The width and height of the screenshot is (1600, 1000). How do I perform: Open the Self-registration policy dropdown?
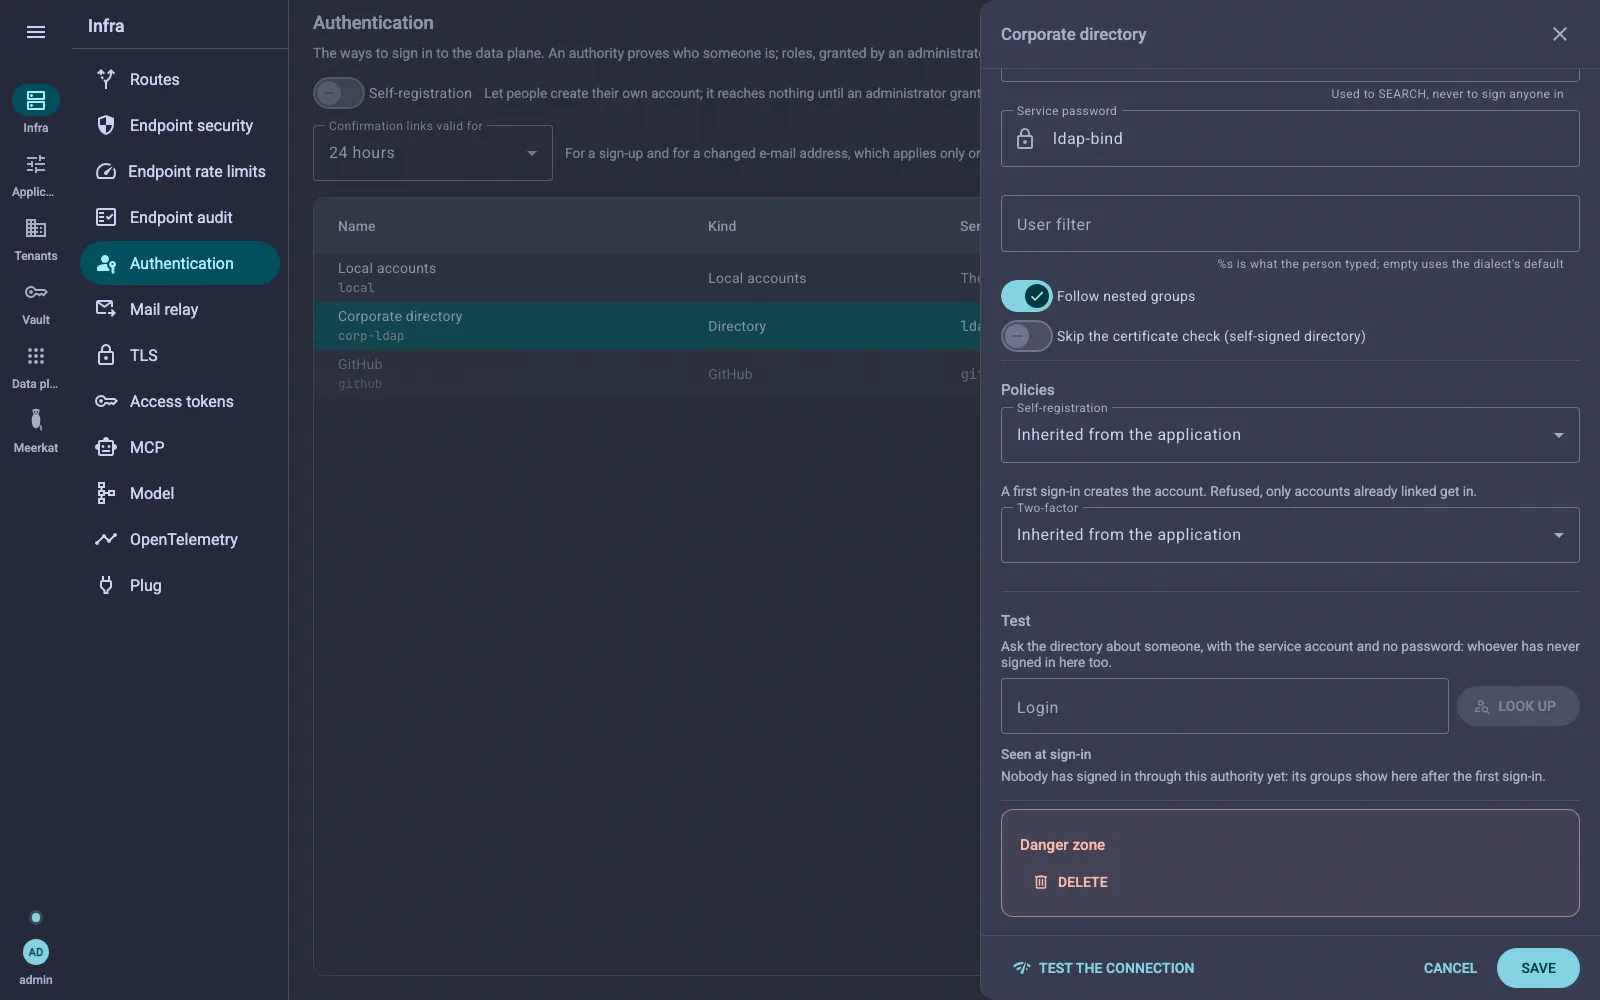pos(1290,435)
